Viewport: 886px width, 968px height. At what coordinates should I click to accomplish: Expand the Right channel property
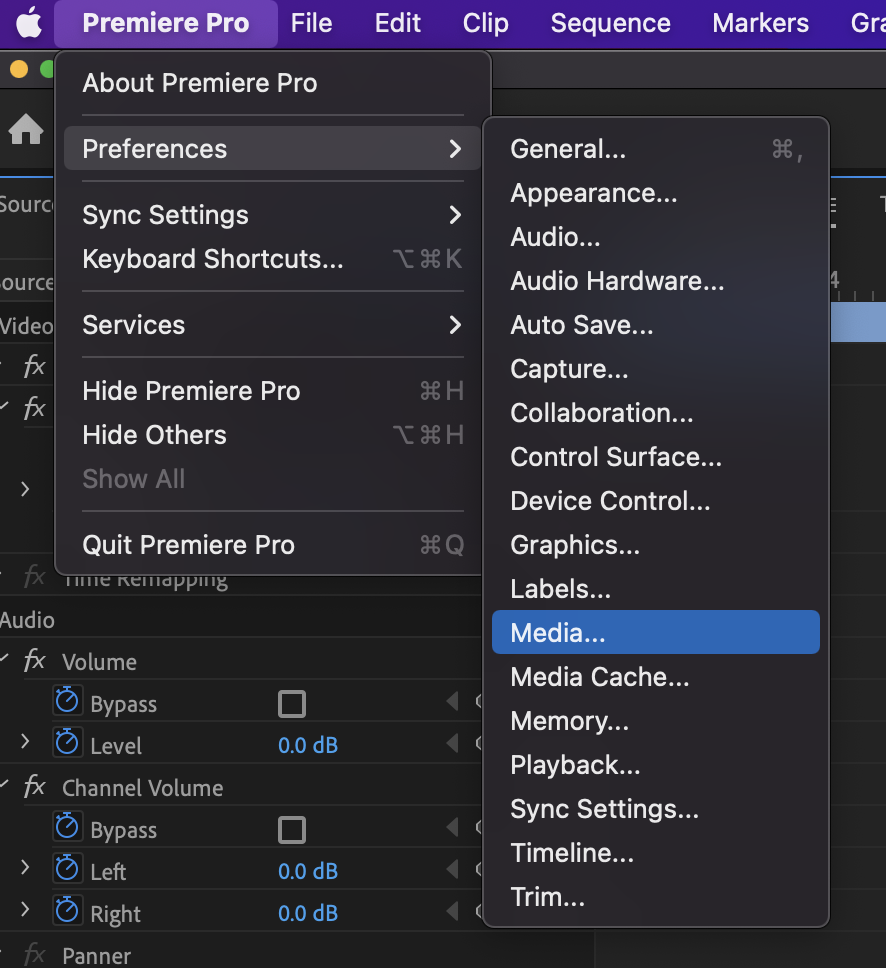[25, 909]
